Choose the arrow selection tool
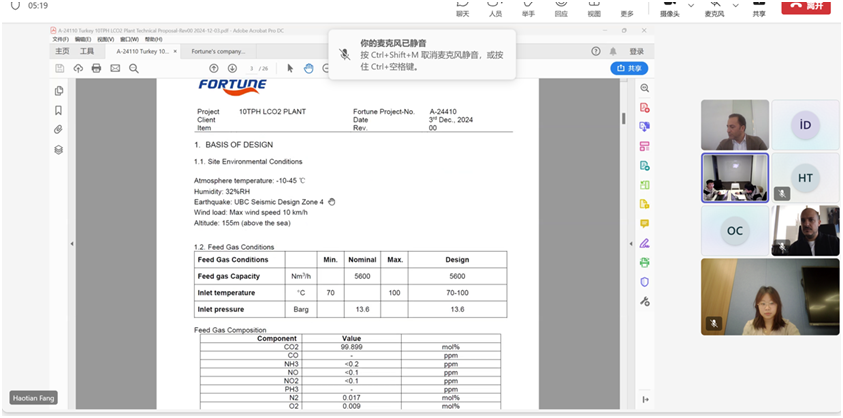The width and height of the screenshot is (843, 418). point(290,68)
